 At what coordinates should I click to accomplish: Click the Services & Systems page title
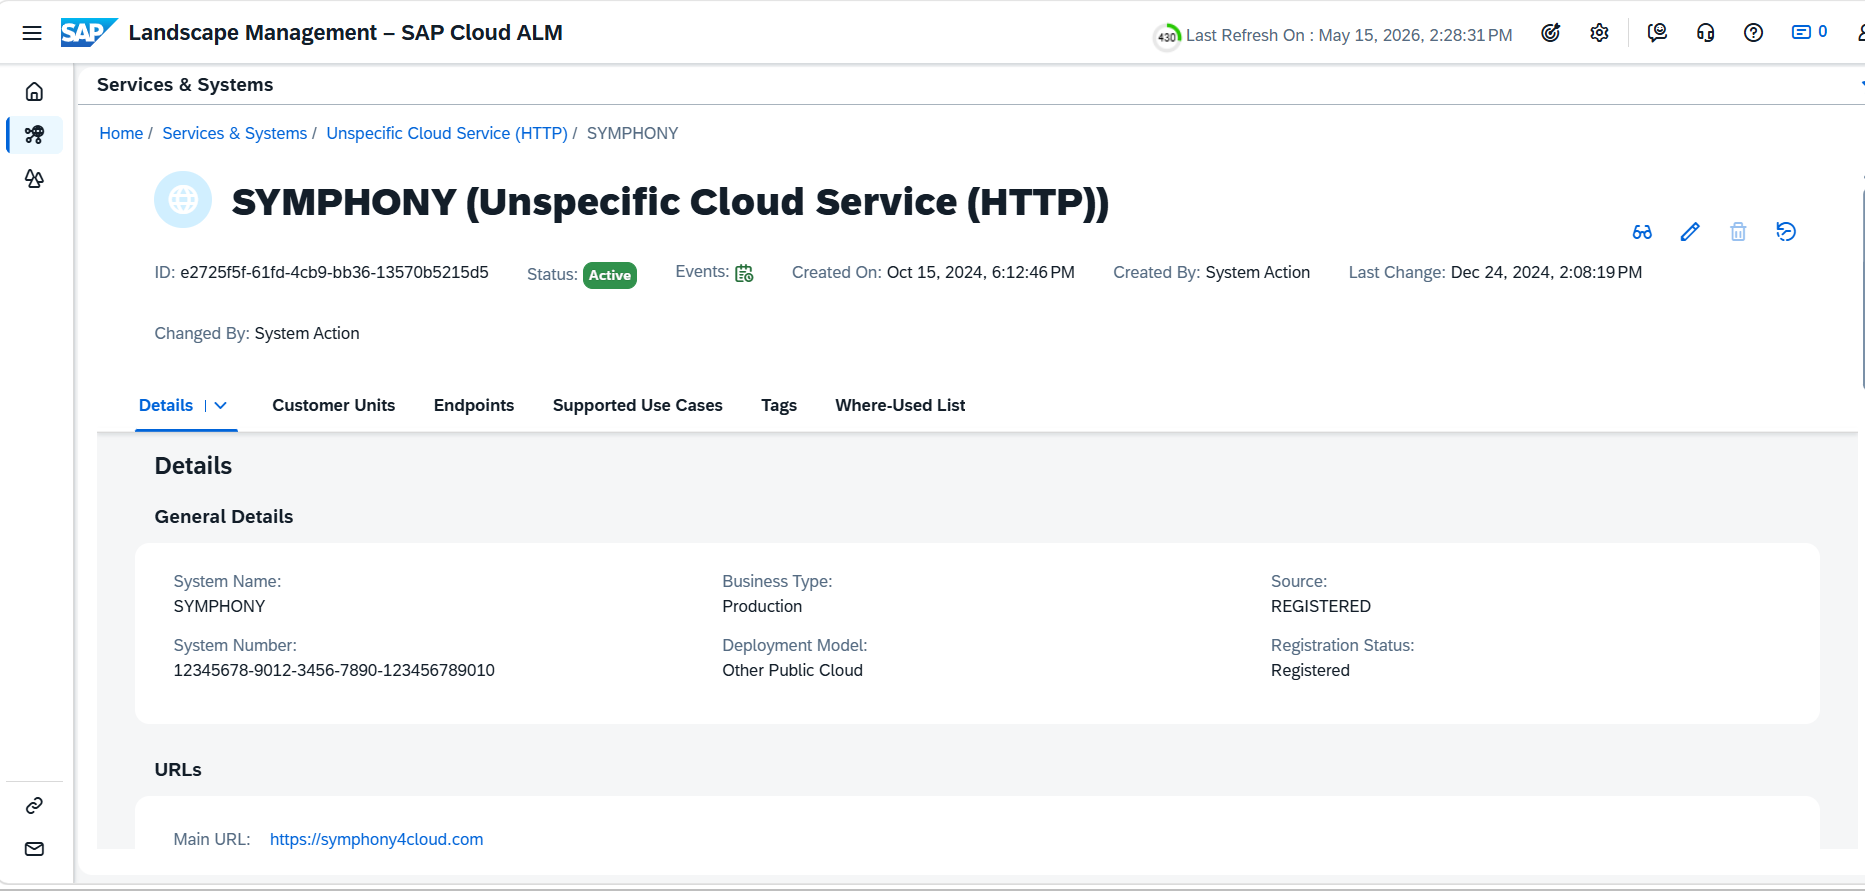[x=185, y=85]
